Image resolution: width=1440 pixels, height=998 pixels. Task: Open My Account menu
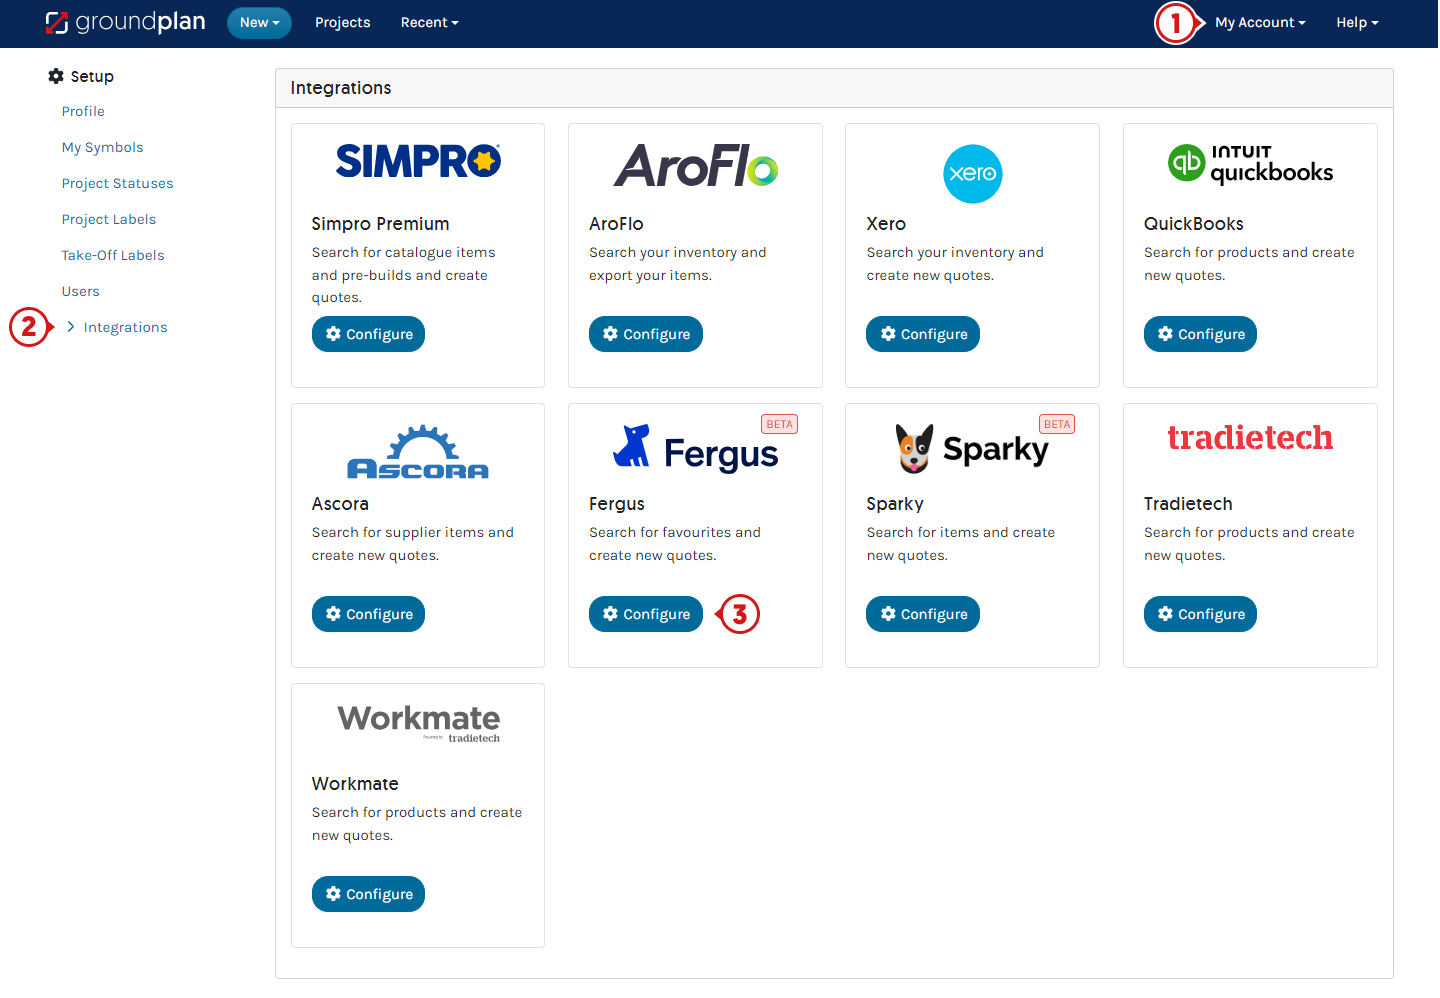[x=1260, y=23]
